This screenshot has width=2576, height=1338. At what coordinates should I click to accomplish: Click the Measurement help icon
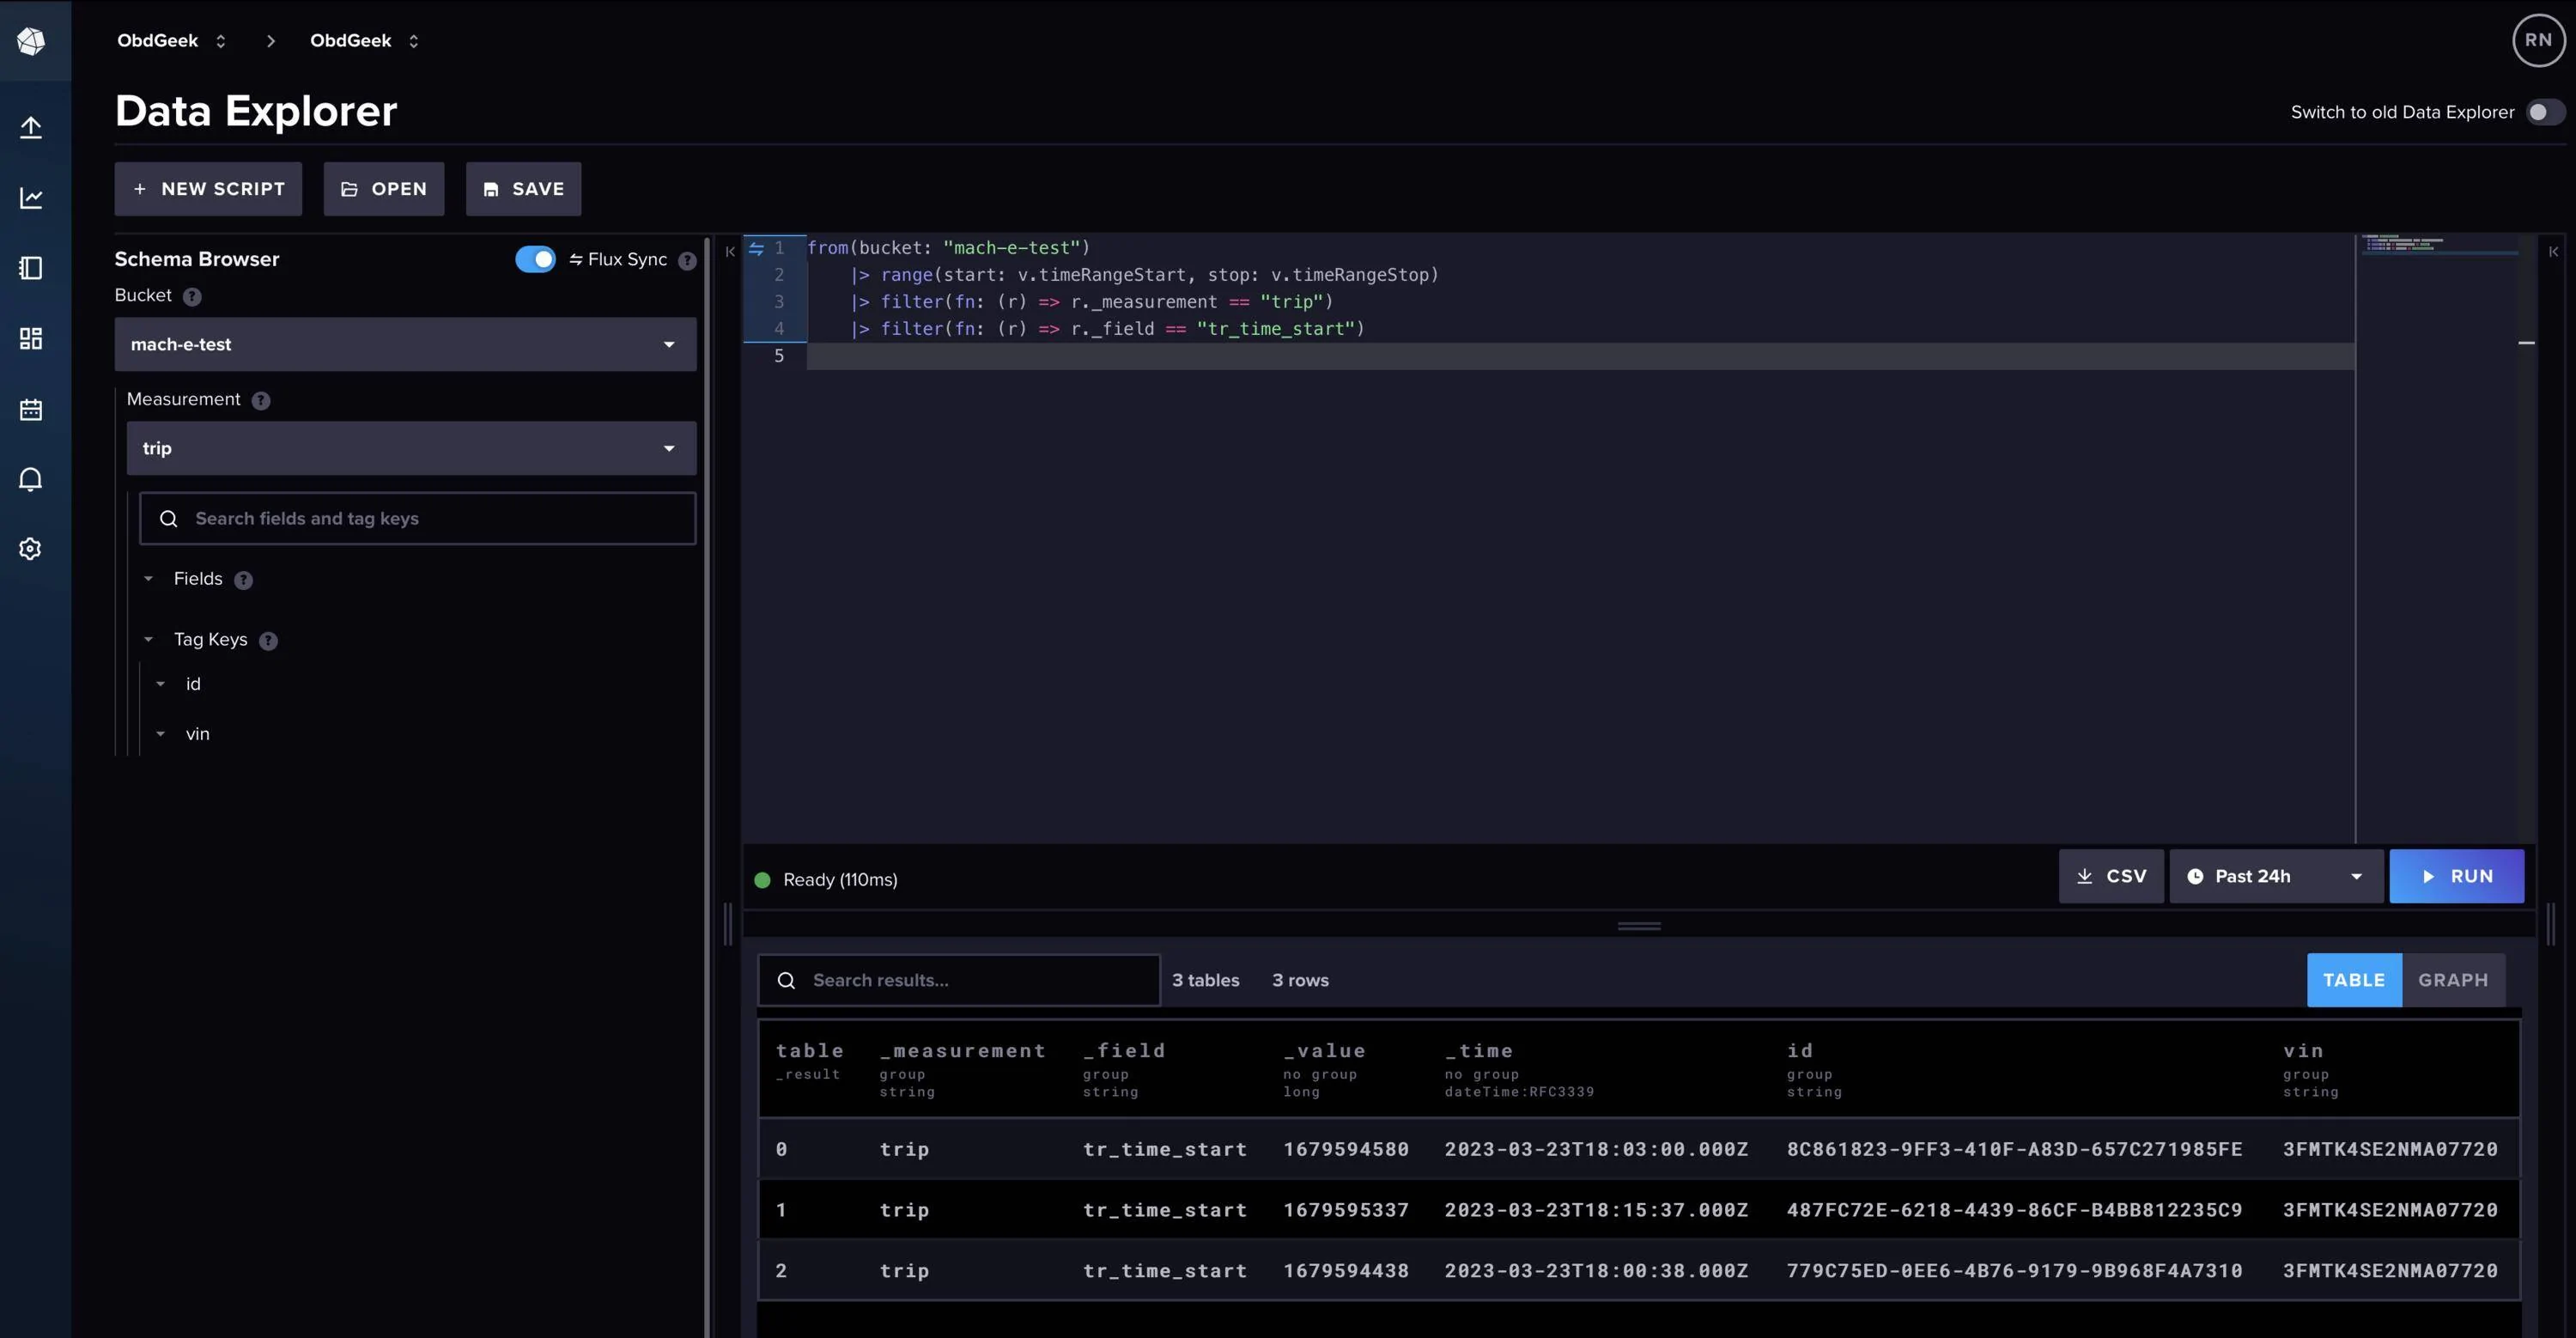pos(261,400)
